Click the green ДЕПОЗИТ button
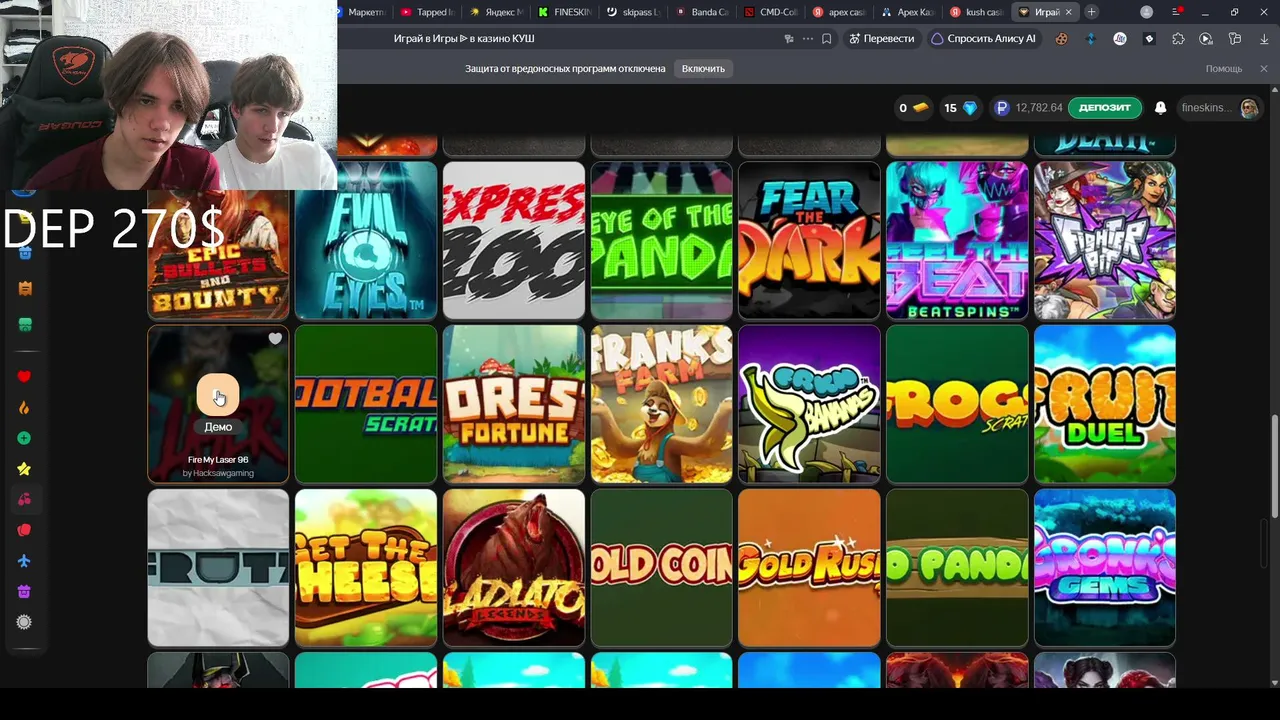Viewport: 1280px width, 720px height. point(1105,108)
